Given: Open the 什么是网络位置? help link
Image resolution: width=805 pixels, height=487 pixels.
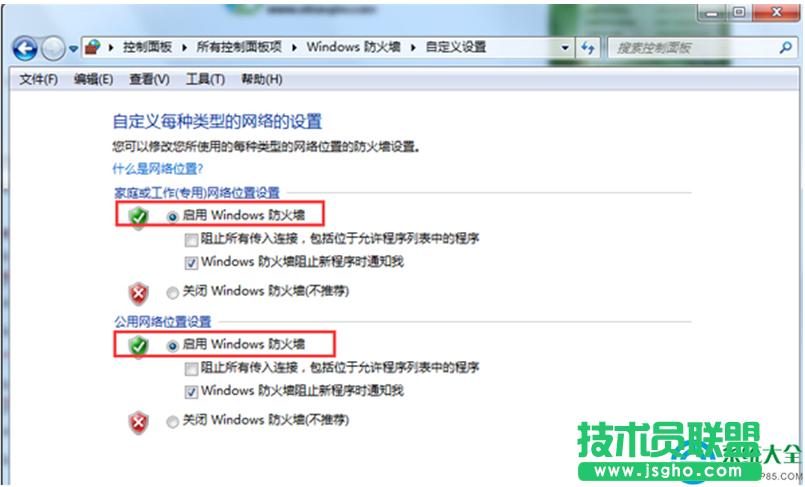Looking at the screenshot, I should click(x=155, y=170).
